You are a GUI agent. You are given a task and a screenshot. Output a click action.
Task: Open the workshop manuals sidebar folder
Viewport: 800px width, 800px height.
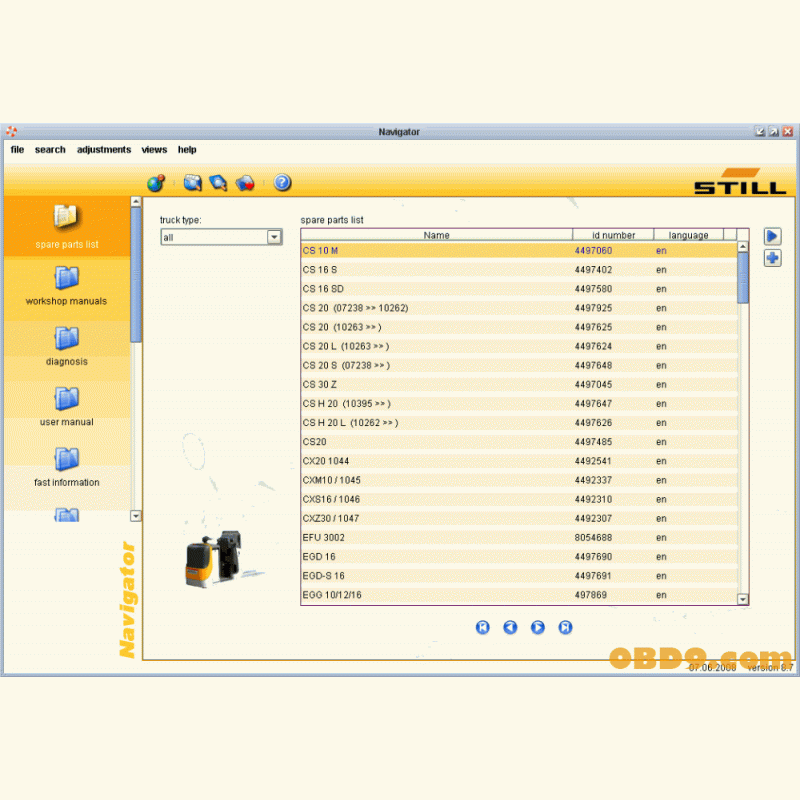67,286
